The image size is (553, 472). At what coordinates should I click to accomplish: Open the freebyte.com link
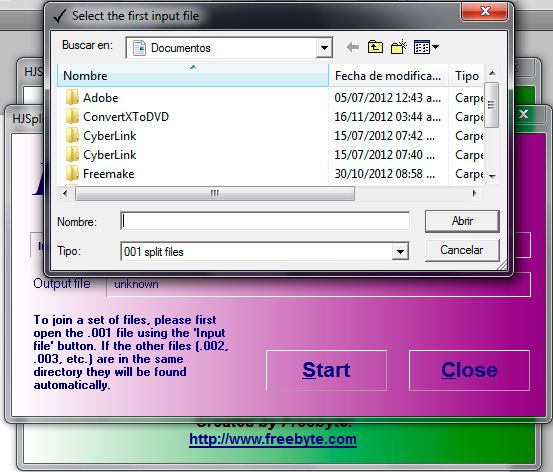273,440
